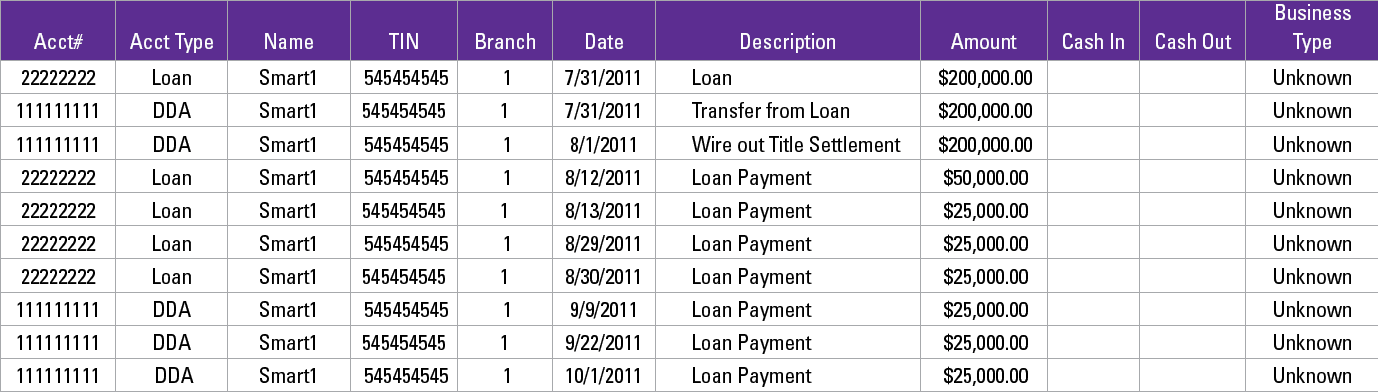Screen dimensions: 1378x392
Task: Click the 7/31/2011 date in the Loan row
Action: [x=604, y=78]
